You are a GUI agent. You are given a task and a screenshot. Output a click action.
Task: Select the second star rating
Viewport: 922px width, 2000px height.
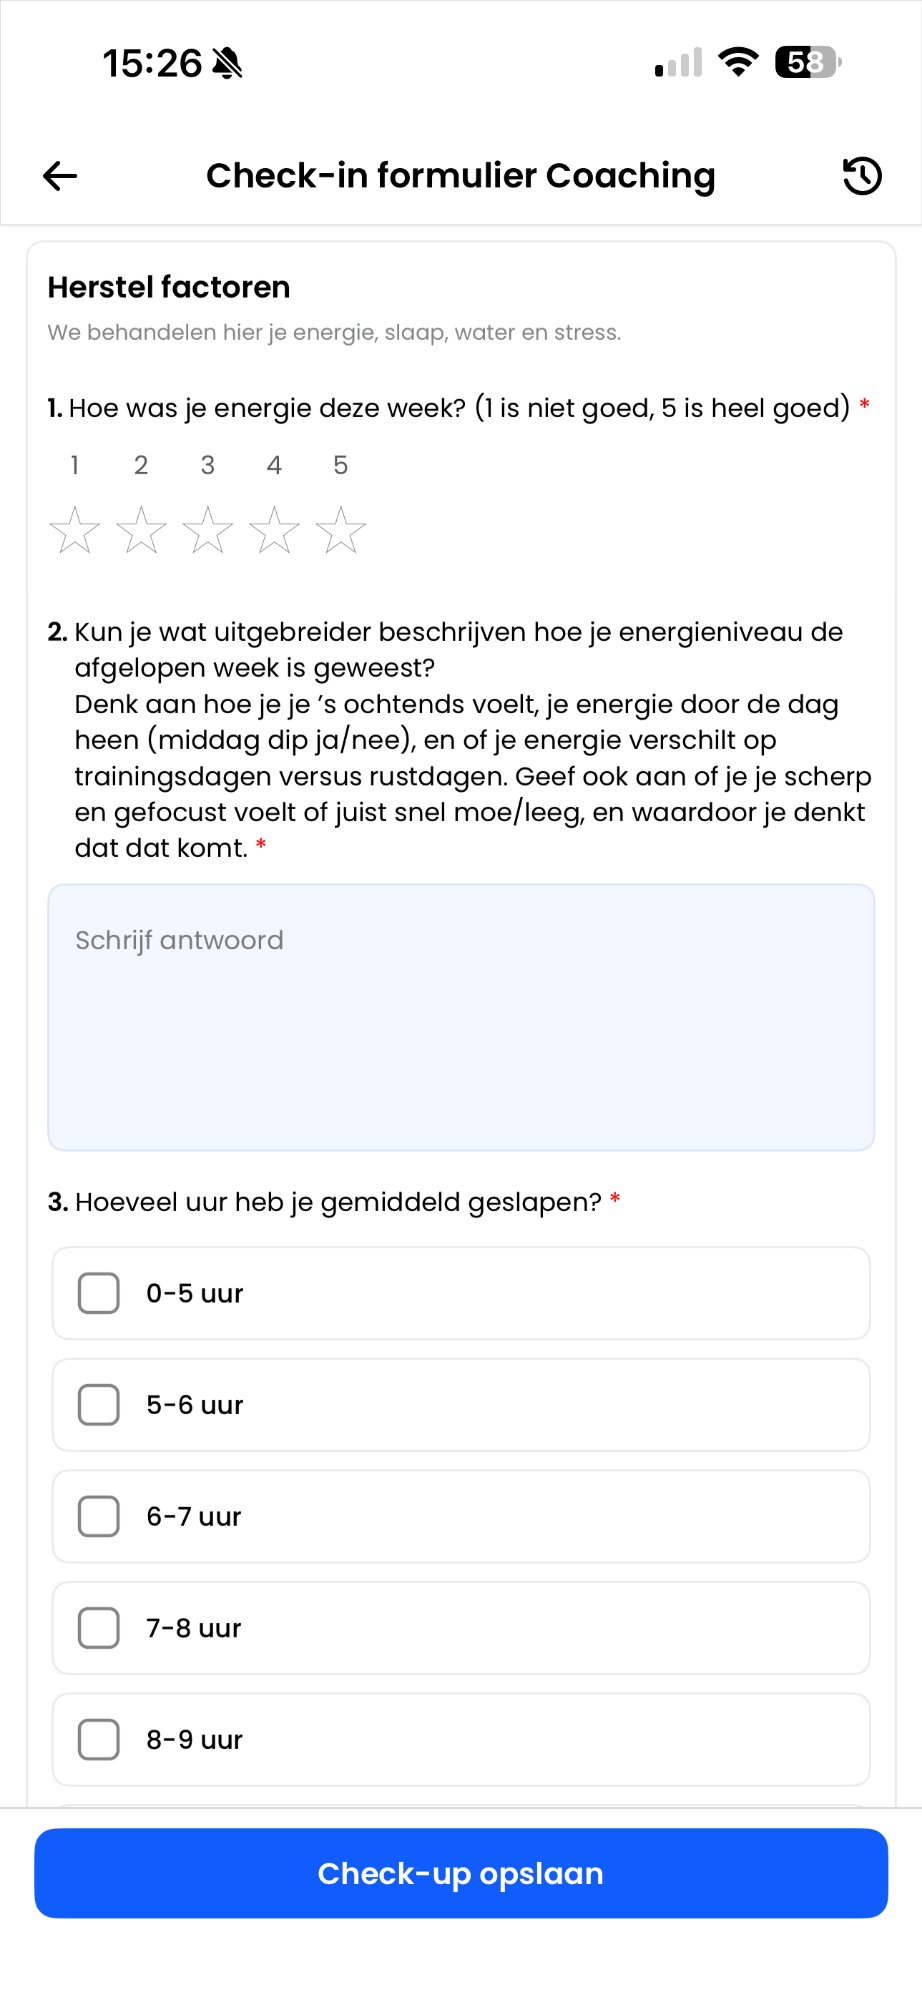pyautogui.click(x=141, y=529)
